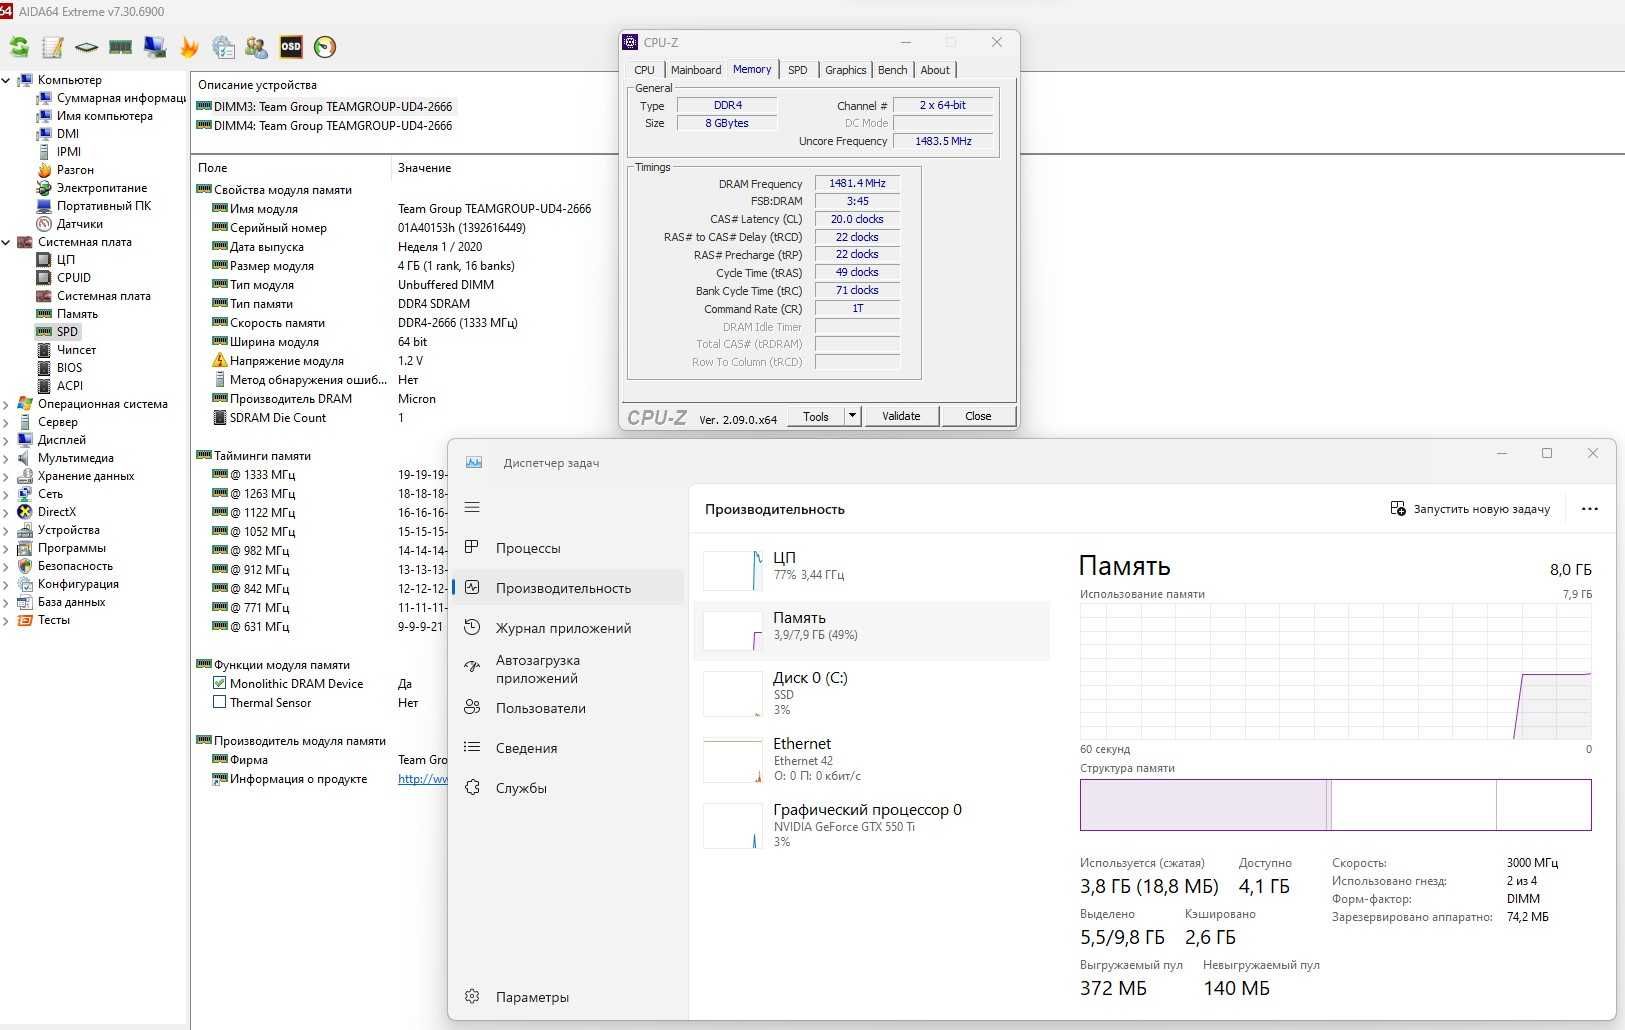Click the DRAM Frequency value field in CPU-Z
Screen dimensions: 1625x1030
[x=857, y=184]
